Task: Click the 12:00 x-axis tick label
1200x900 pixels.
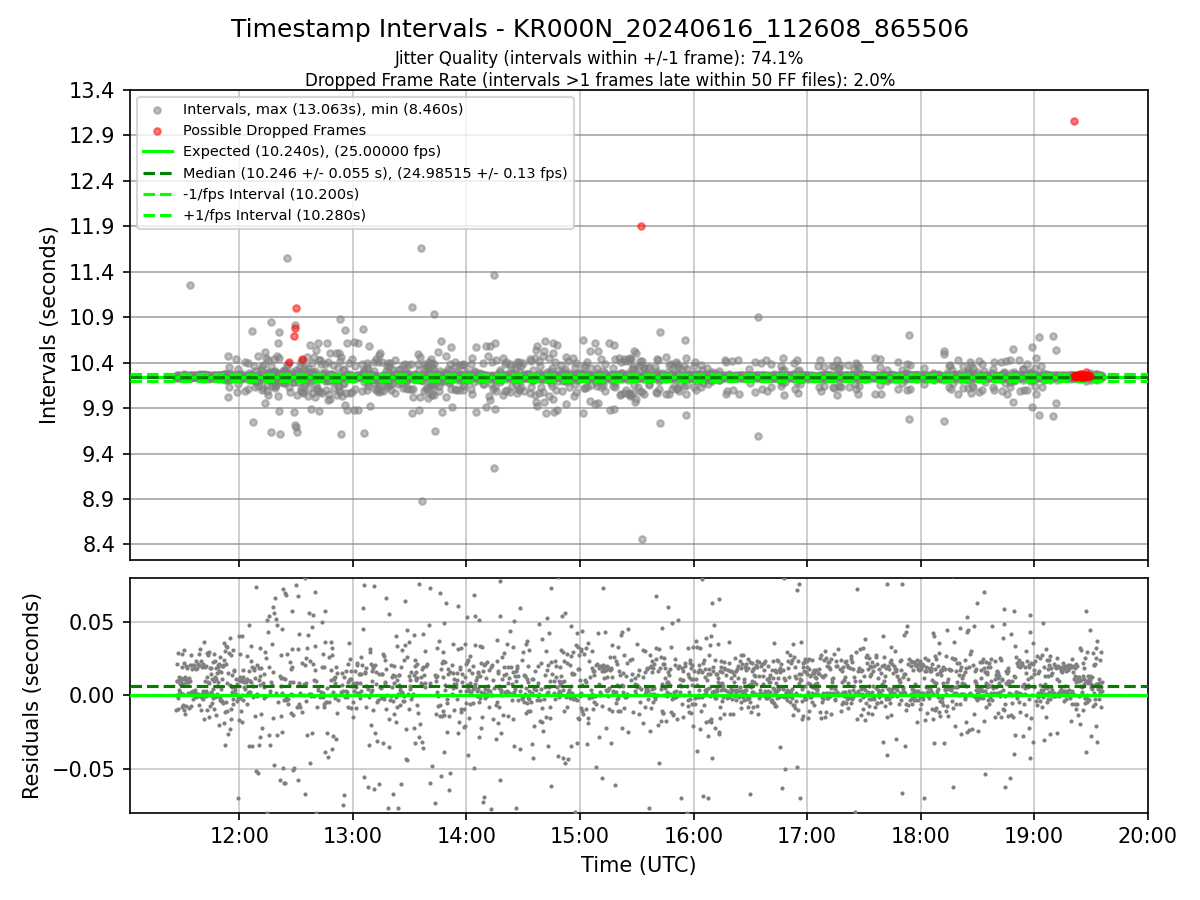Action: point(238,835)
